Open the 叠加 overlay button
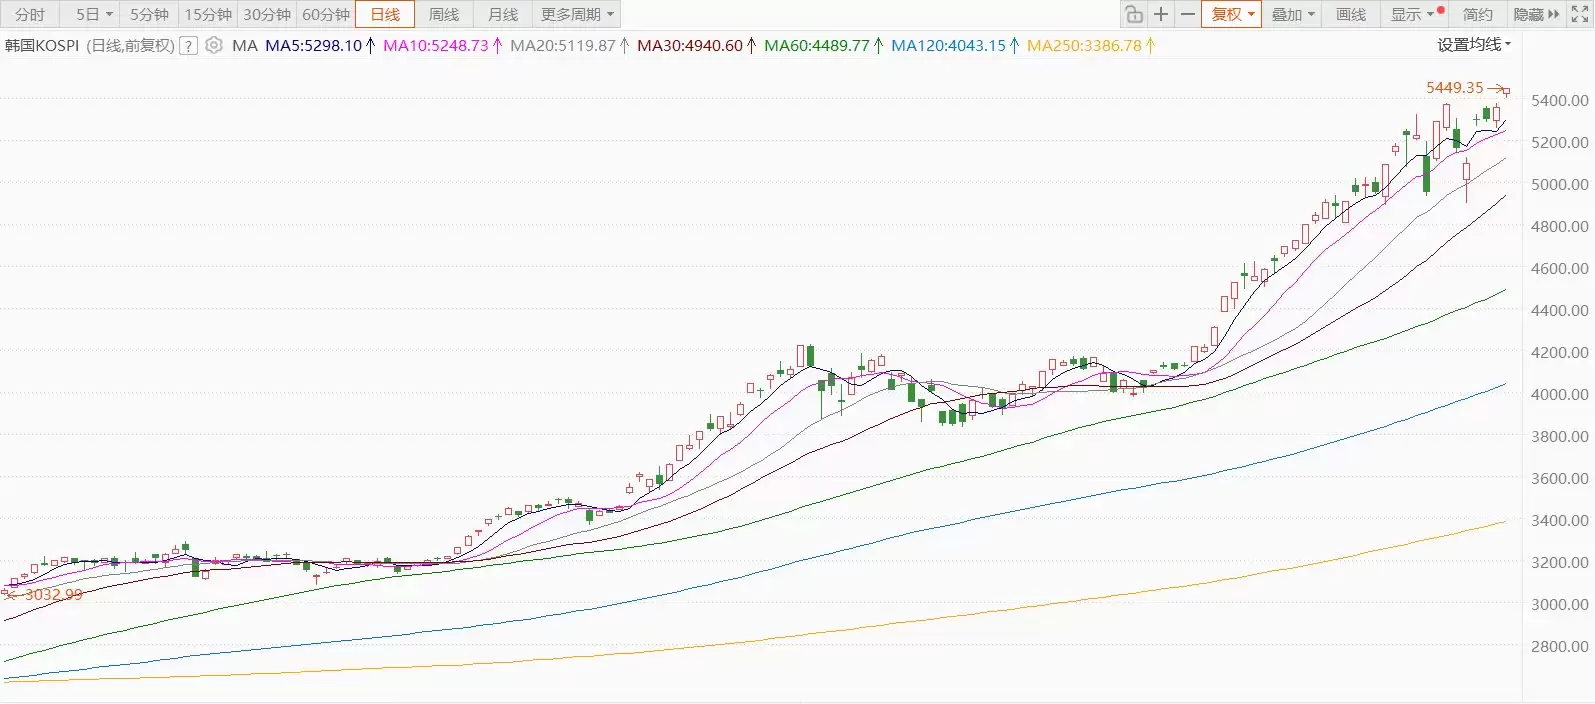 coord(1292,14)
